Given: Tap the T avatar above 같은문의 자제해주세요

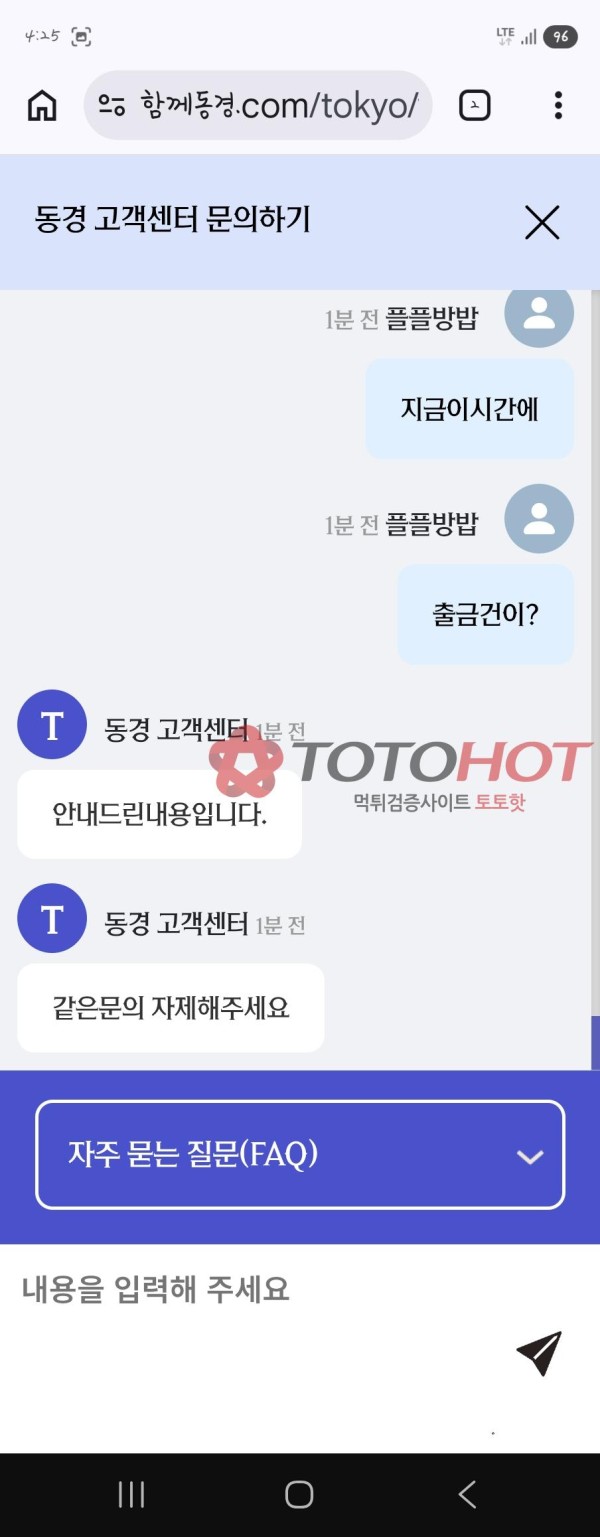Looking at the screenshot, I should (x=52, y=918).
